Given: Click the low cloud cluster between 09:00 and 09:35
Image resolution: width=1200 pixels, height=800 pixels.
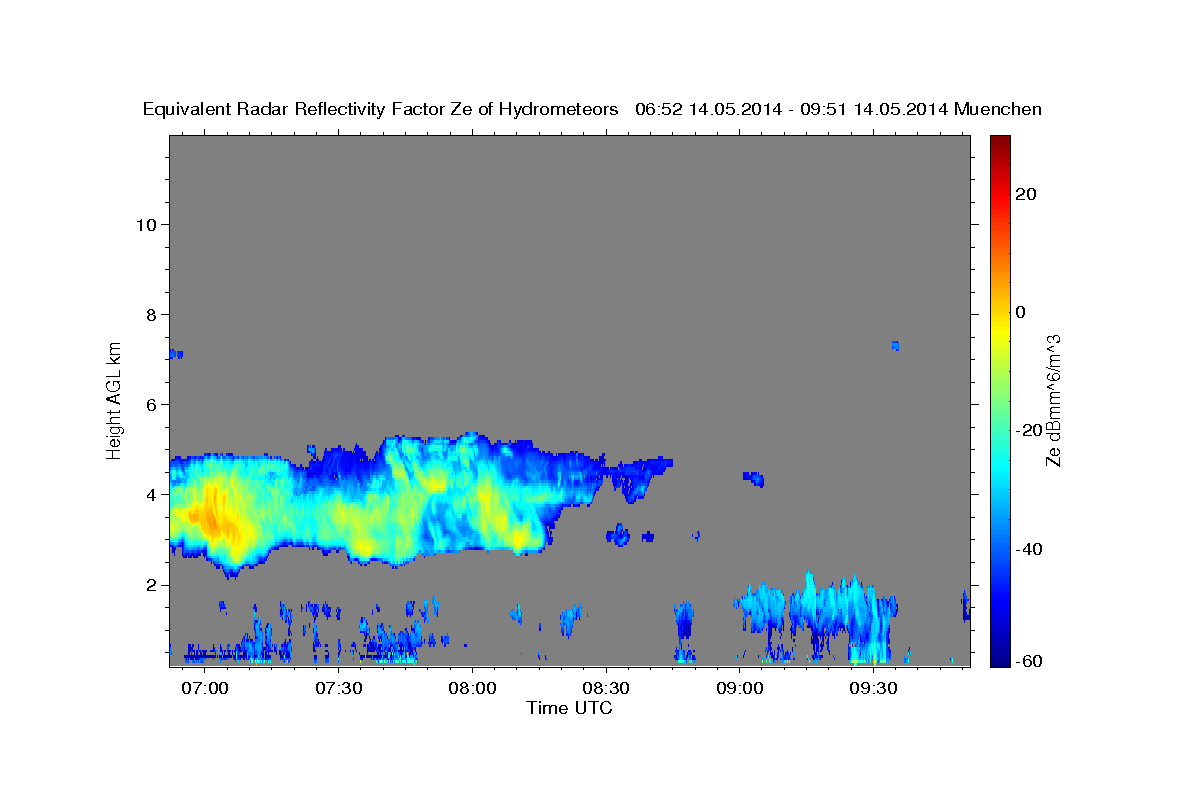Looking at the screenshot, I should (x=818, y=615).
